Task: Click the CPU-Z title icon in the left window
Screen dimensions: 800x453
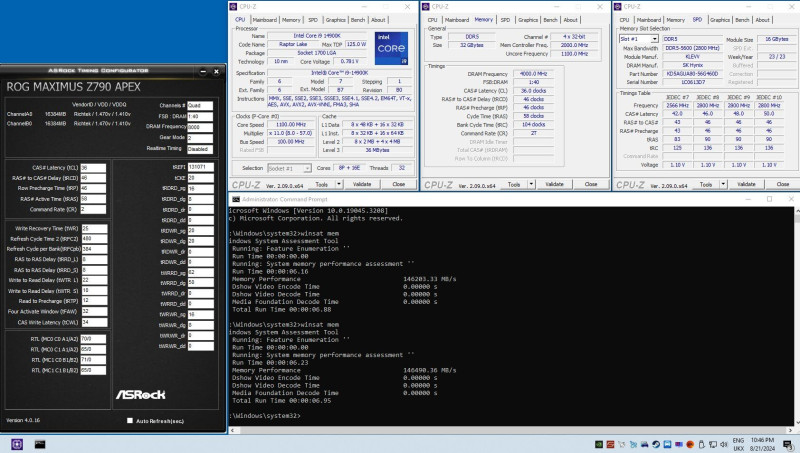Action: pyautogui.click(x=233, y=7)
